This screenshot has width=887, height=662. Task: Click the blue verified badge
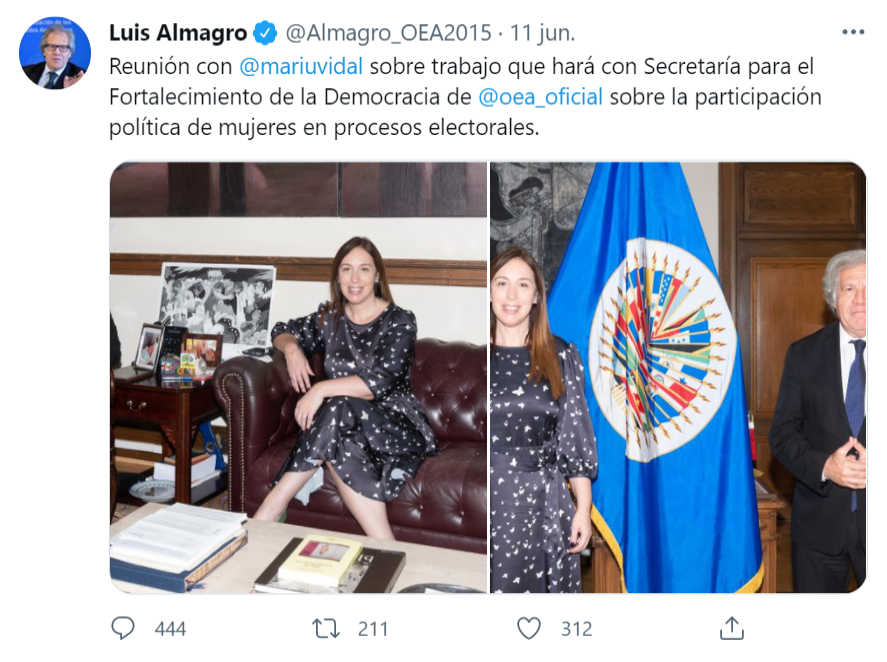[x=265, y=33]
